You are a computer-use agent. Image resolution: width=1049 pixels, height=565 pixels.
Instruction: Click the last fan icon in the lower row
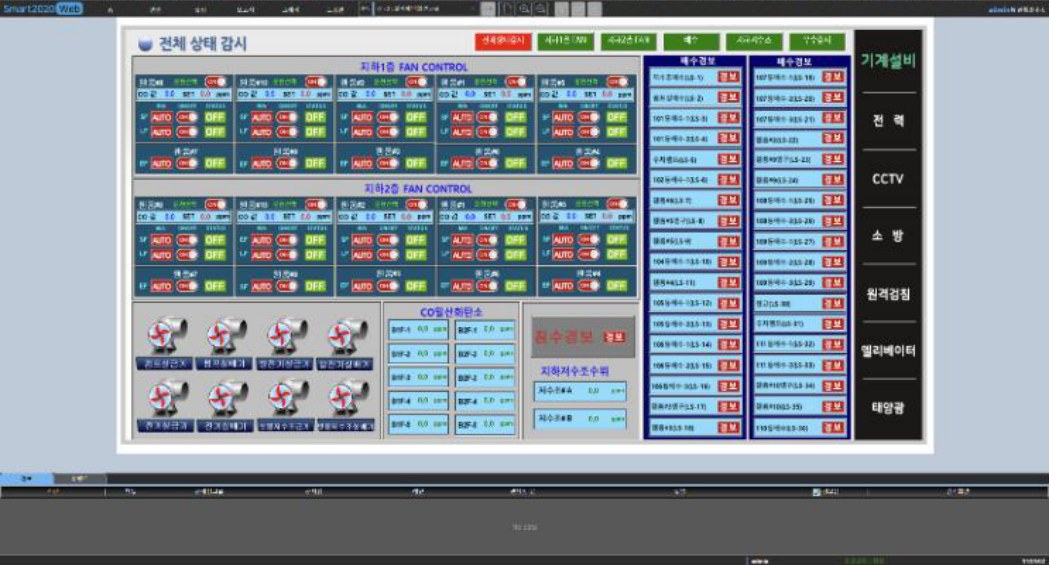tap(347, 399)
